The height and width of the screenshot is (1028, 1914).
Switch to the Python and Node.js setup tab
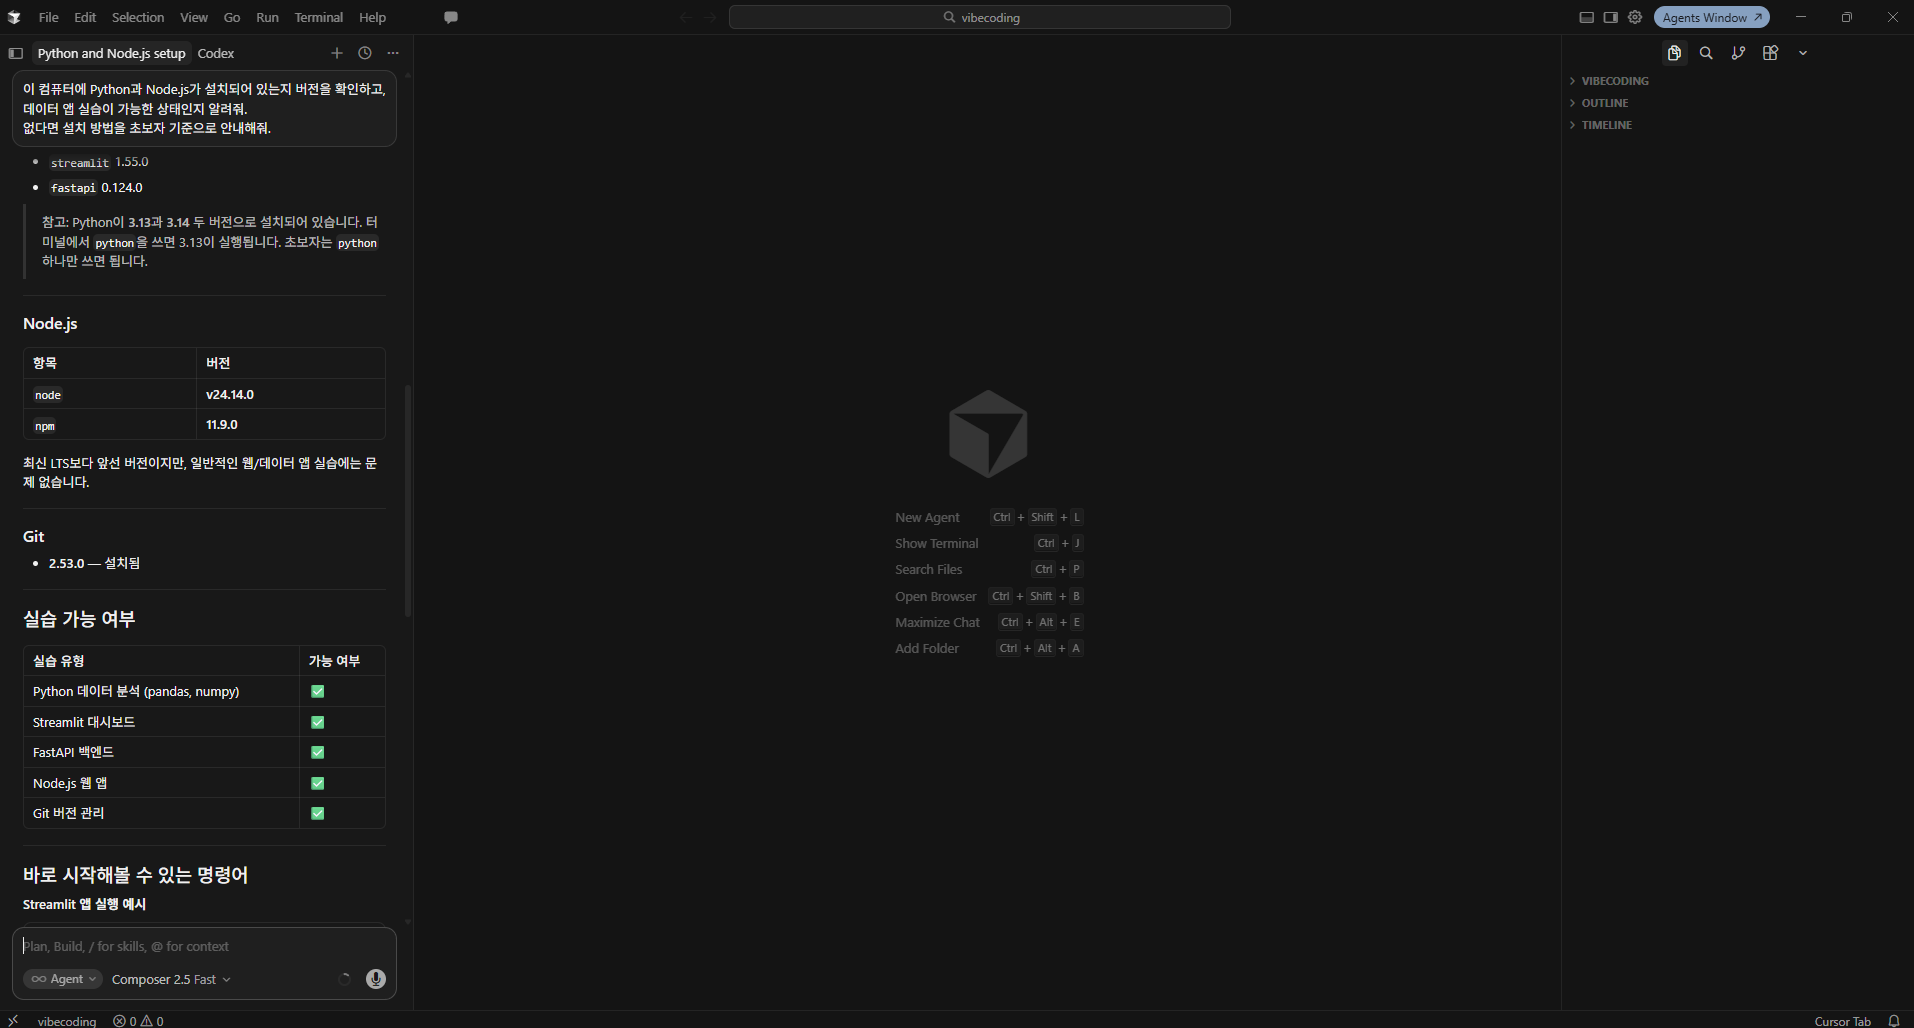point(111,53)
